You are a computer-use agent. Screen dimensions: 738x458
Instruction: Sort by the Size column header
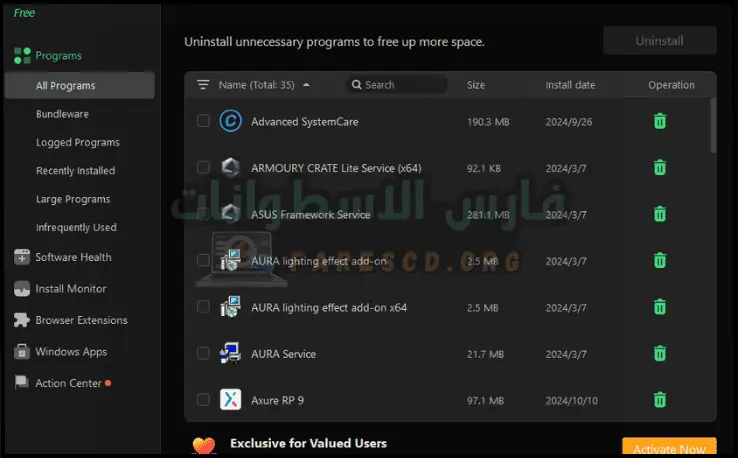(476, 85)
